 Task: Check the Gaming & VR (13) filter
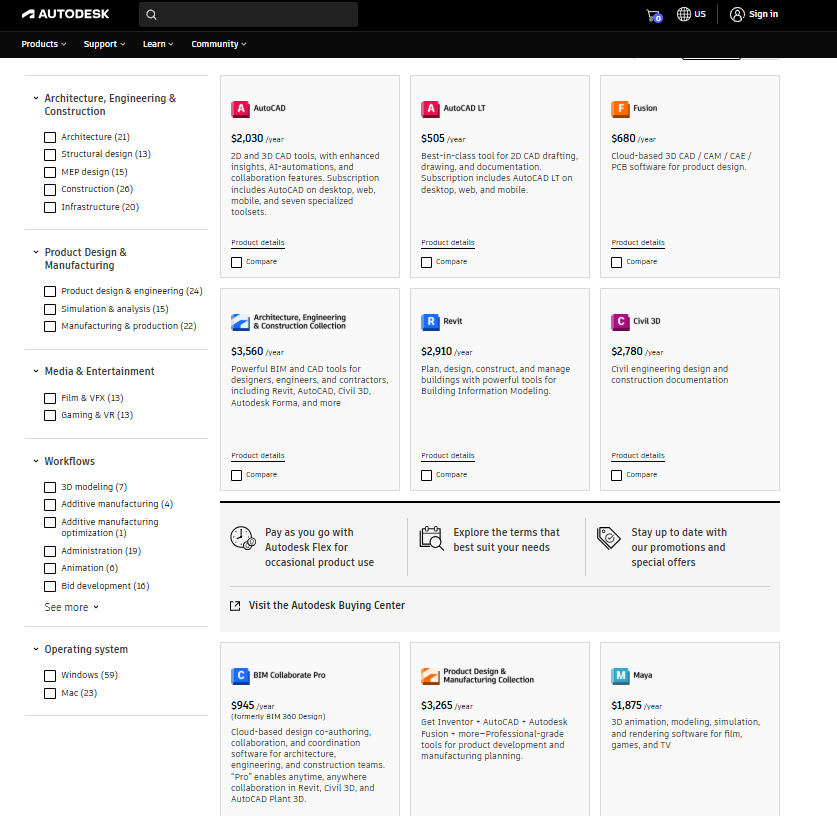[x=50, y=416]
